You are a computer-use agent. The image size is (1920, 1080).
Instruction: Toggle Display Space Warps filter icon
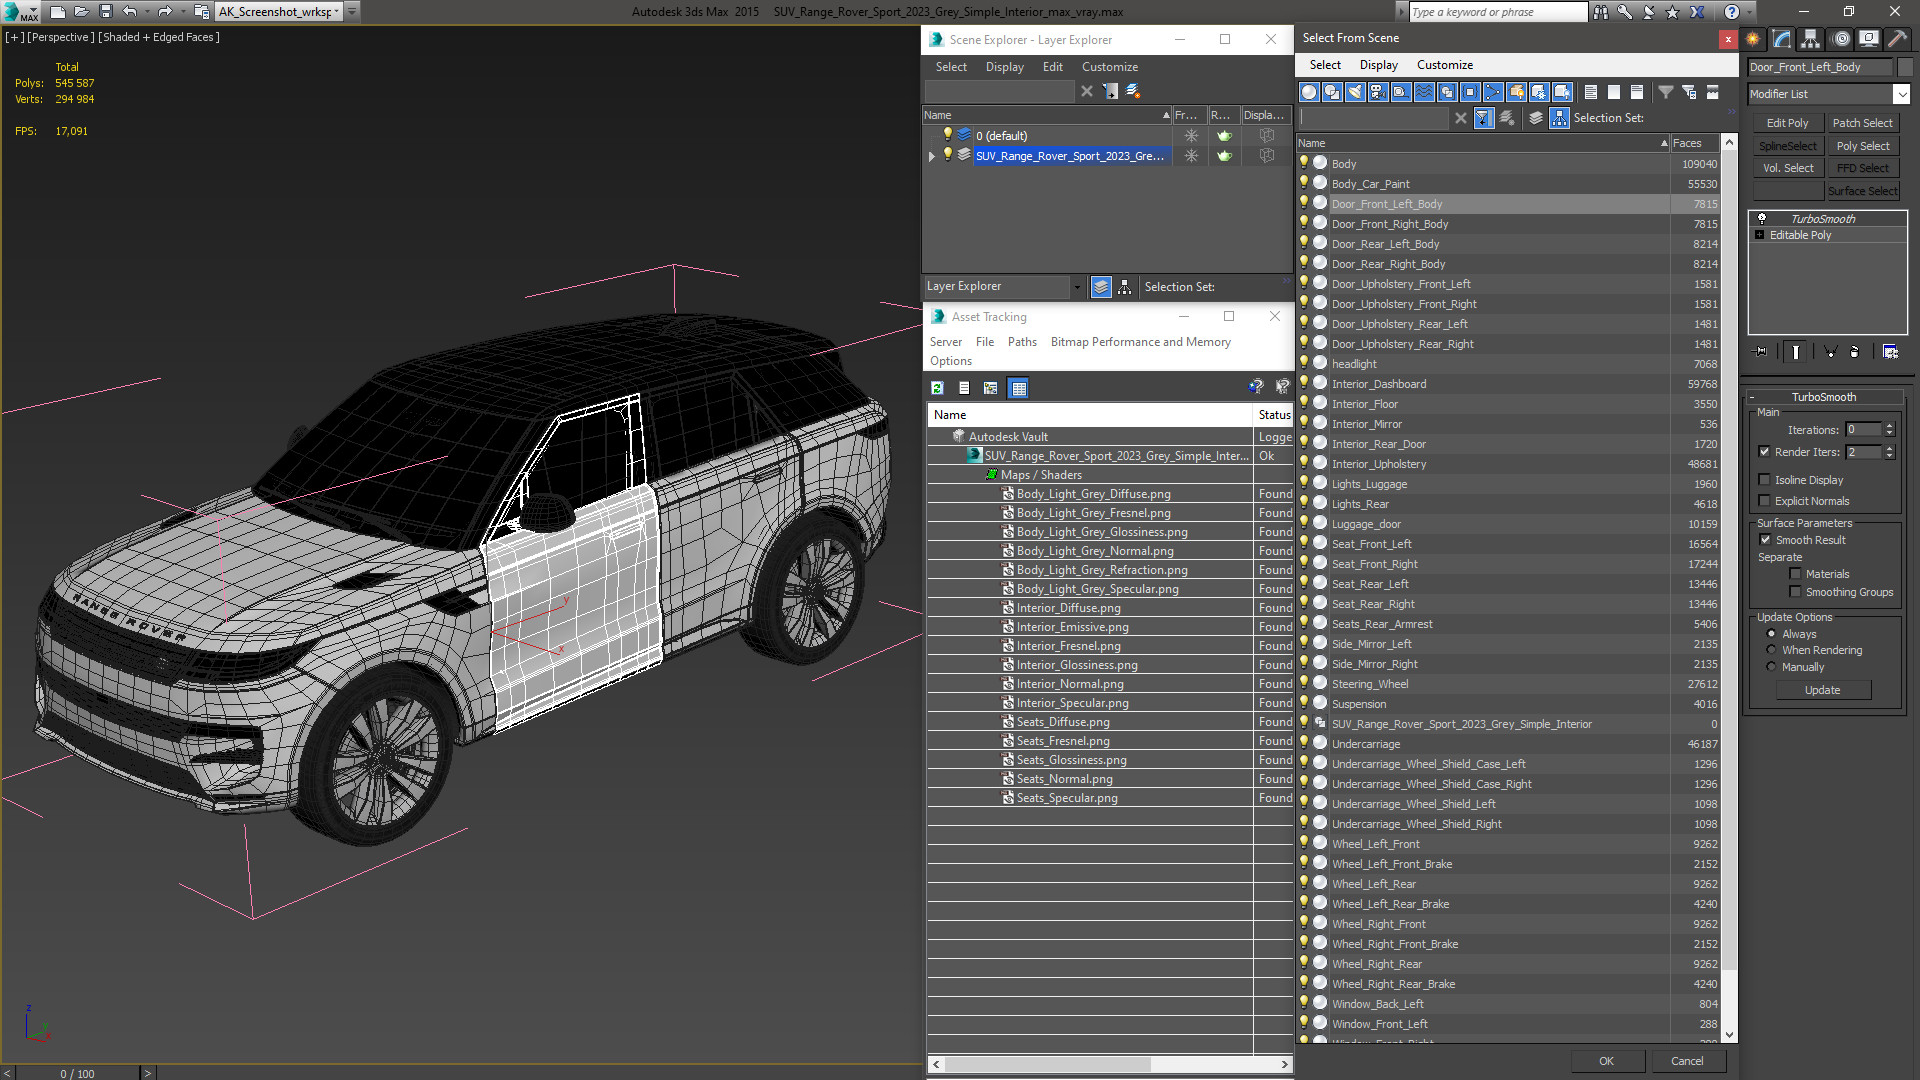(1424, 92)
